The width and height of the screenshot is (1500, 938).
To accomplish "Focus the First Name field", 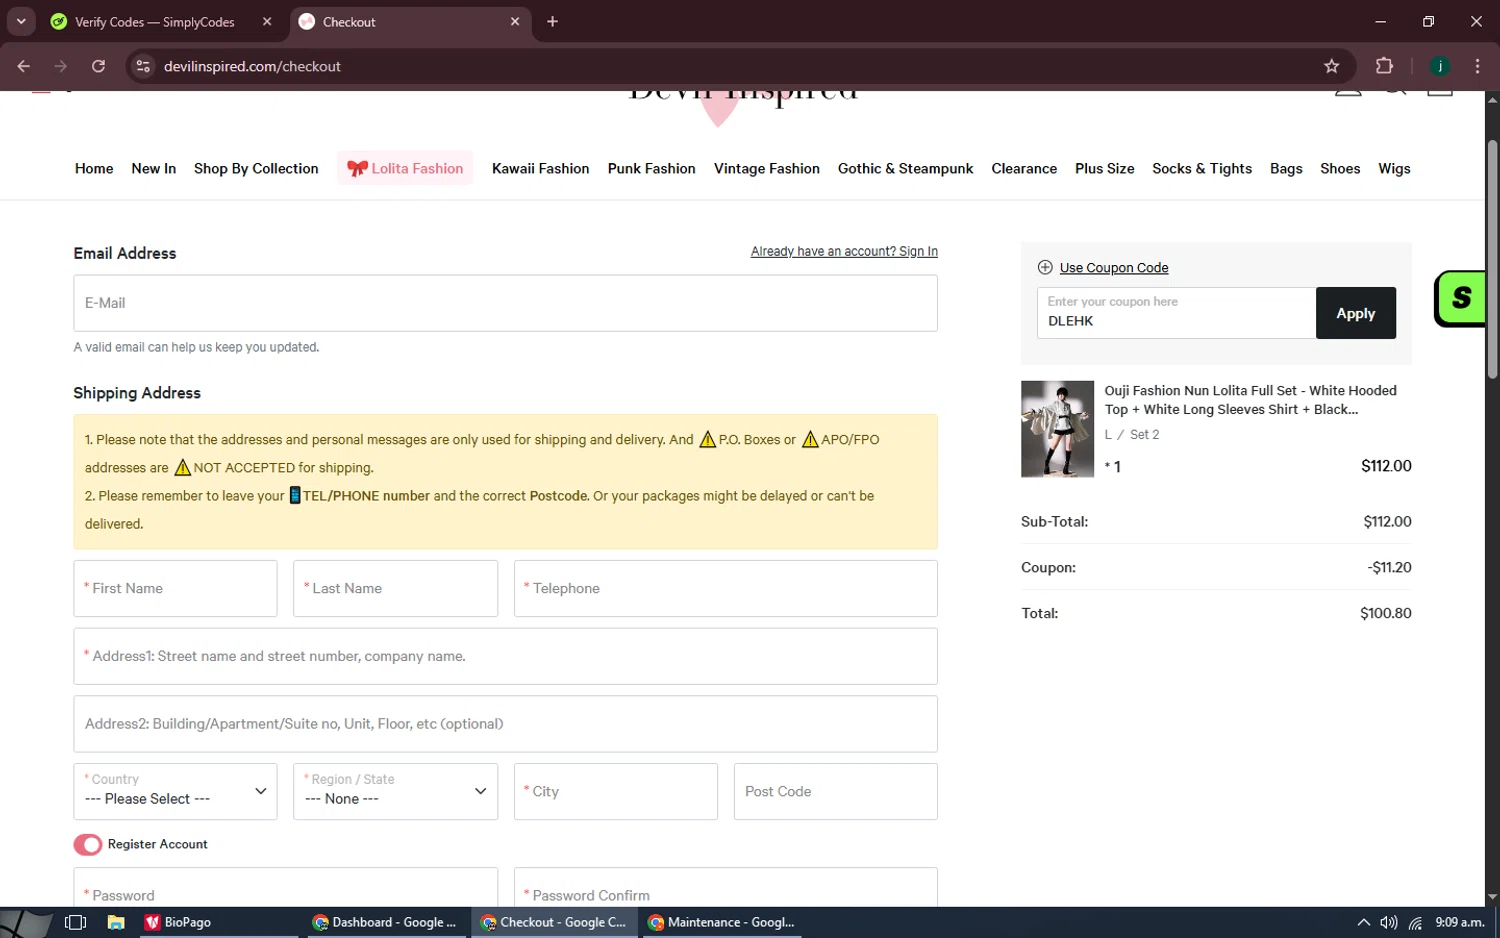I will tap(175, 588).
